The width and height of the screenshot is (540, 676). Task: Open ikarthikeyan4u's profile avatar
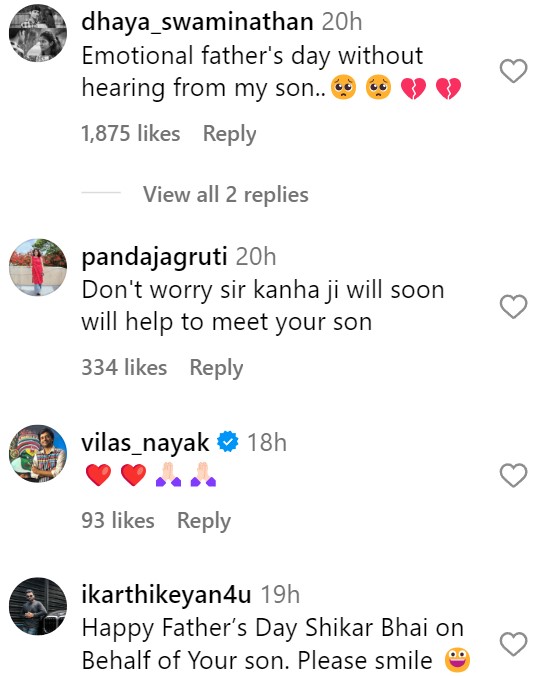click(x=38, y=606)
